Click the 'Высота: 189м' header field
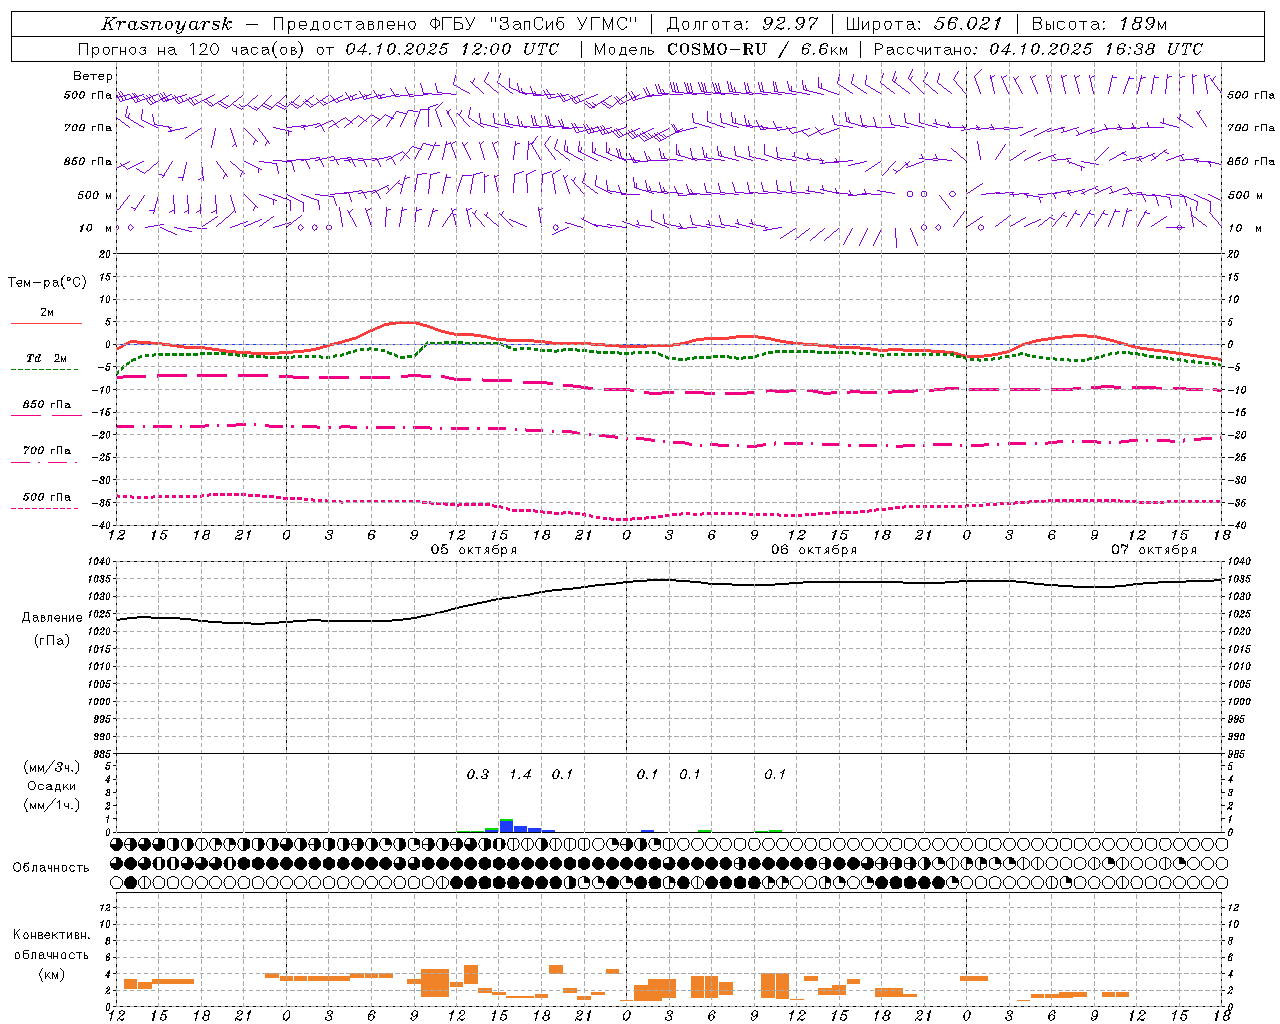 point(1099,24)
